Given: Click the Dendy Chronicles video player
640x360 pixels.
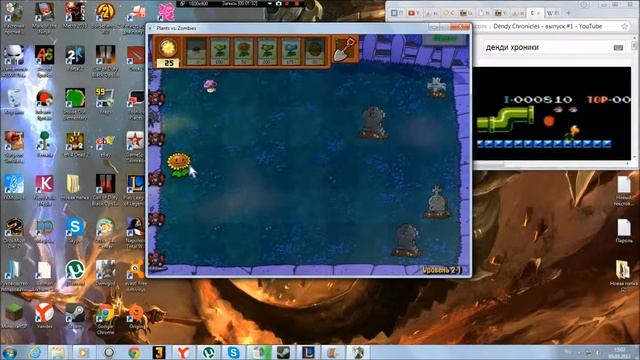Looking at the screenshot, I should coord(552,113).
